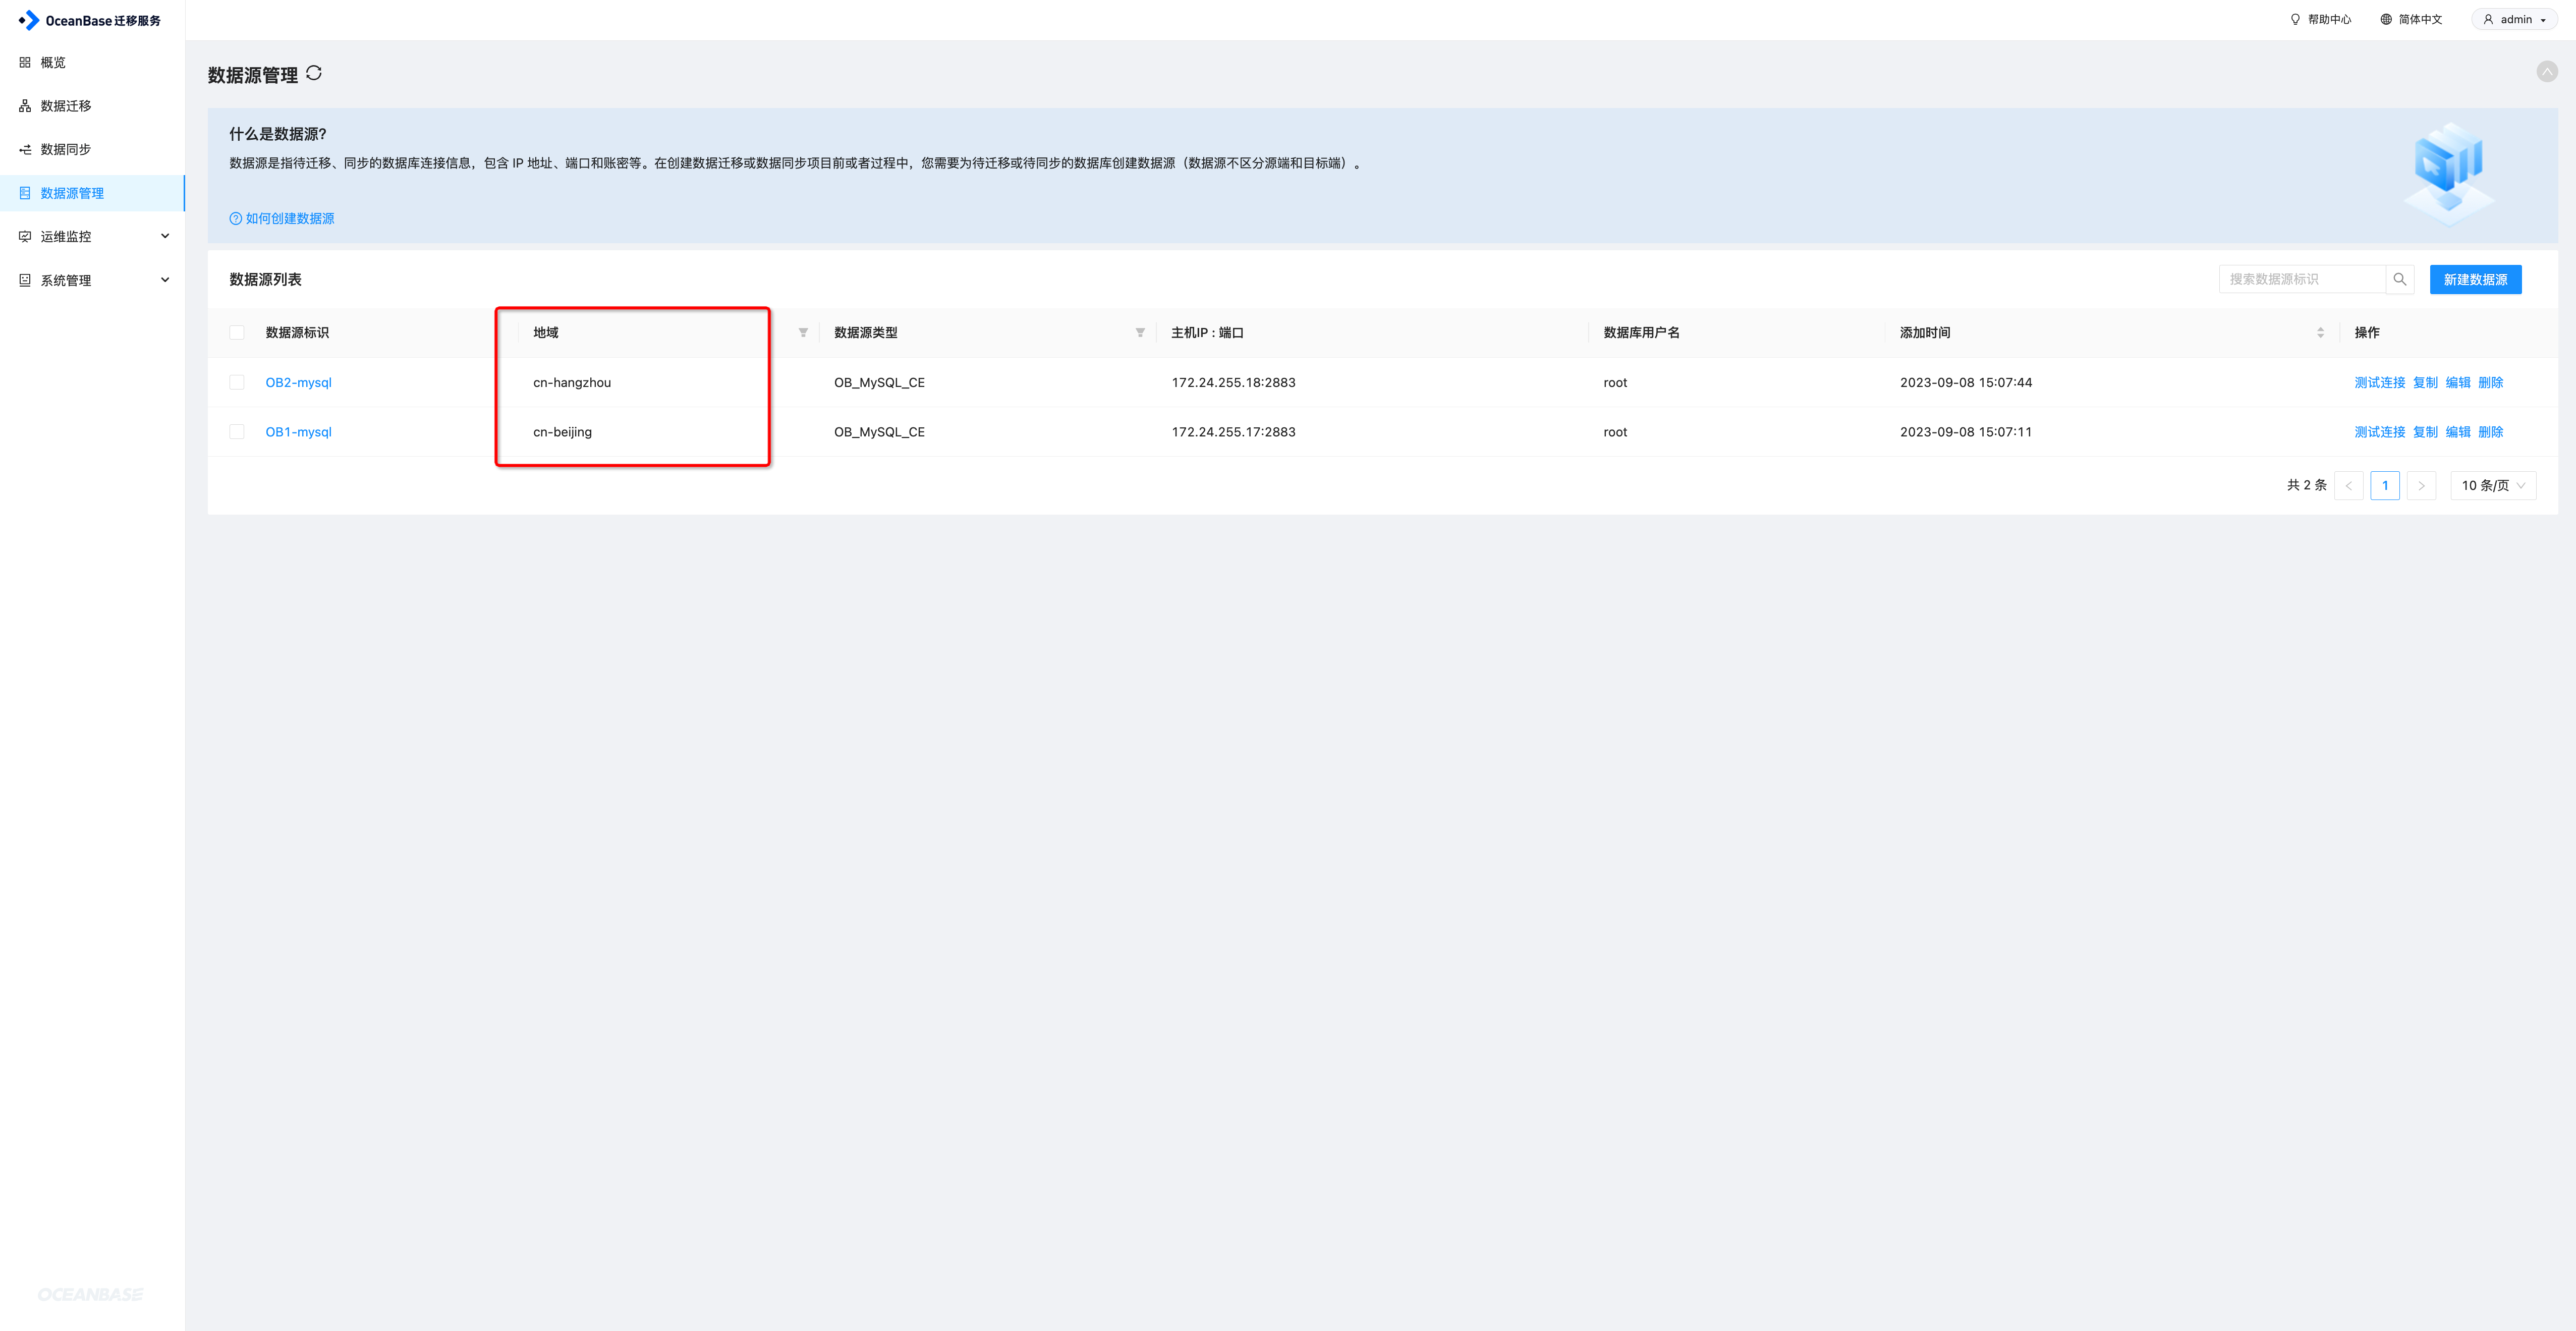Click the search magnifier icon
Image resolution: width=2576 pixels, height=1331 pixels.
[2399, 280]
